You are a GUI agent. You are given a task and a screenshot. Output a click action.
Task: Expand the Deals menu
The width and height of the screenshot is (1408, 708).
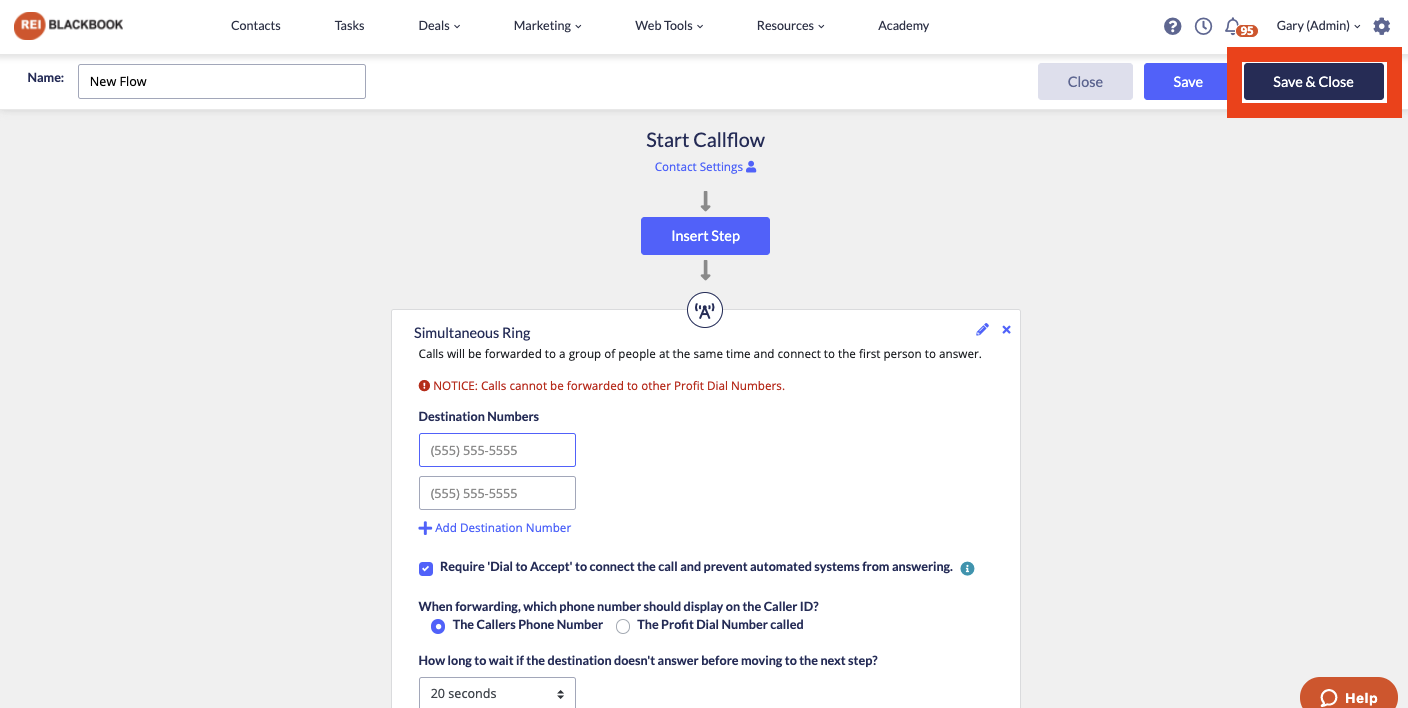coord(439,26)
